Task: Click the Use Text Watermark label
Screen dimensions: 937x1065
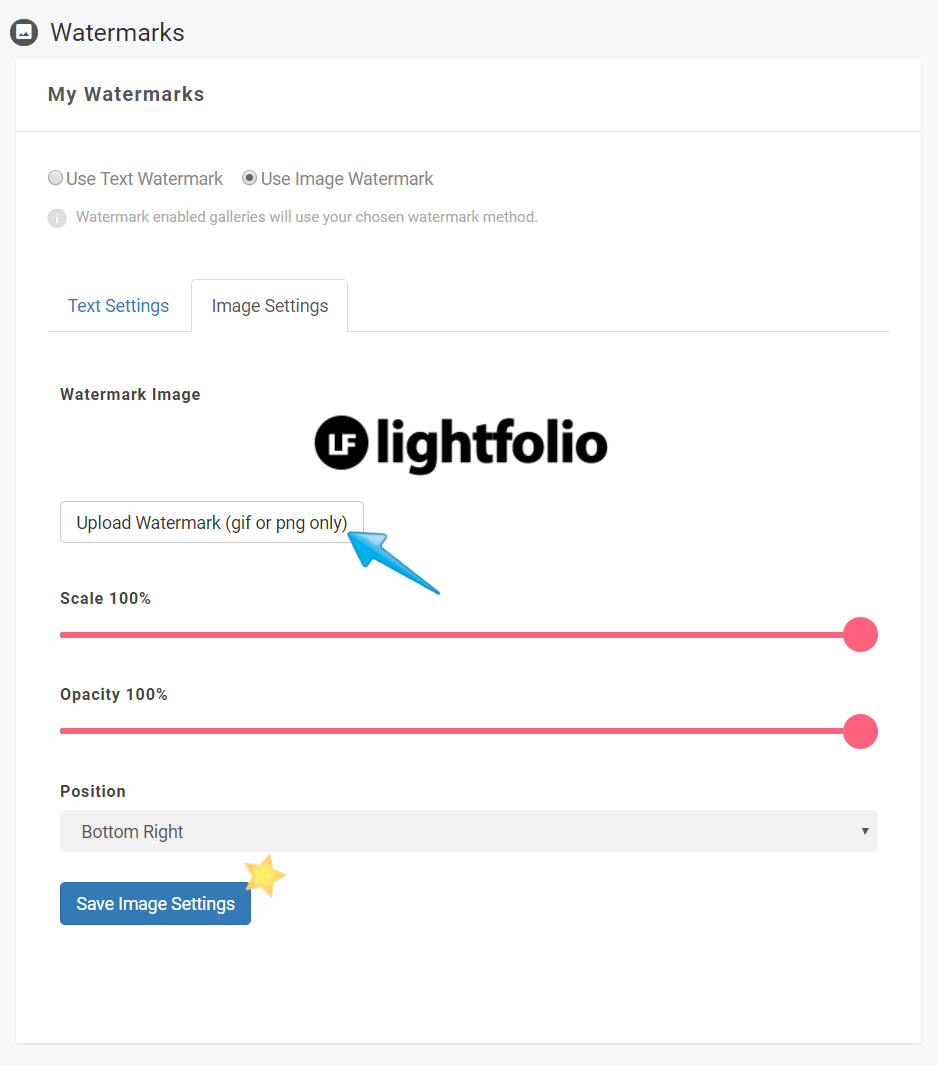Action: pyautogui.click(x=144, y=179)
